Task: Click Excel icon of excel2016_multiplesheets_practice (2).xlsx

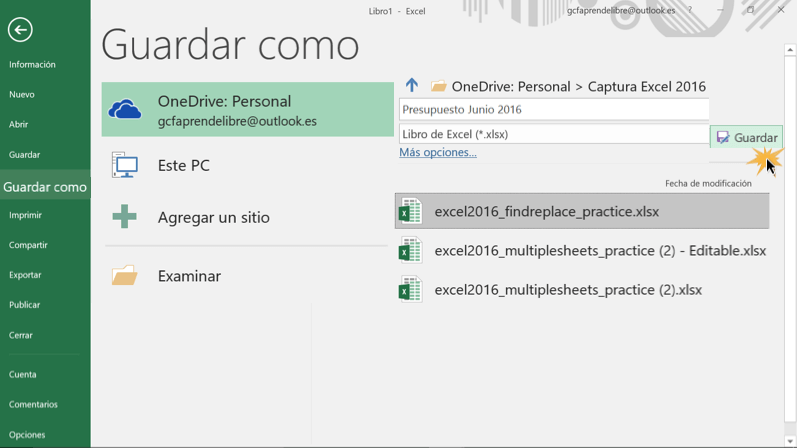Action: point(411,289)
